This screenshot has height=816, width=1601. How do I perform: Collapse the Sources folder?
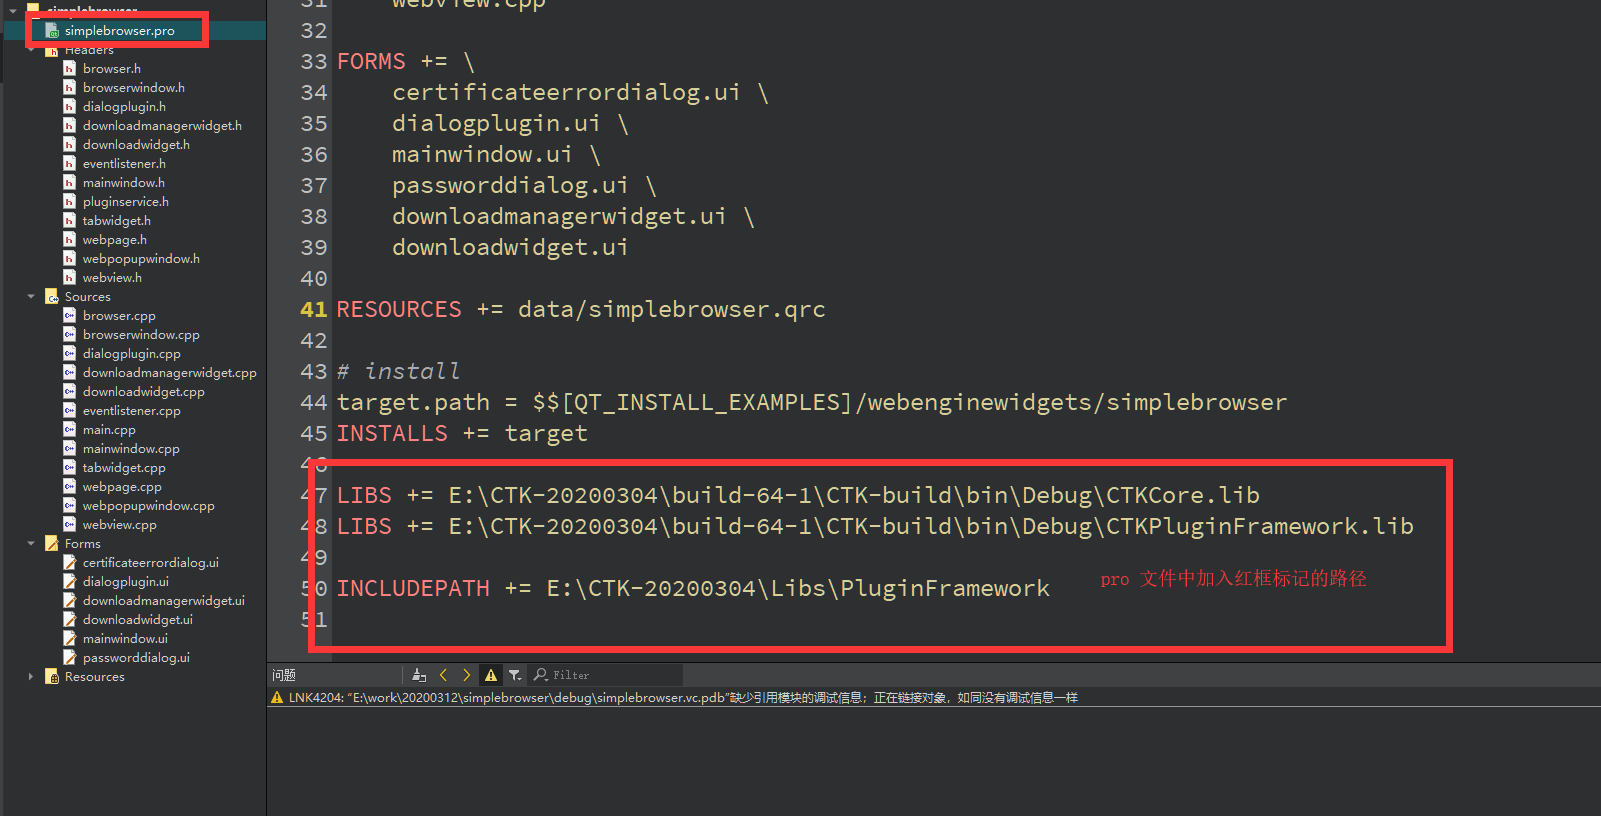click(31, 297)
